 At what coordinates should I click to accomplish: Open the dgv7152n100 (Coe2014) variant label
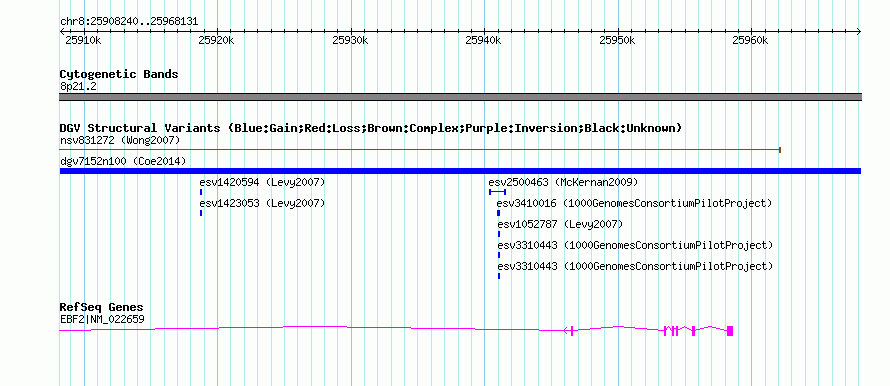point(123,161)
